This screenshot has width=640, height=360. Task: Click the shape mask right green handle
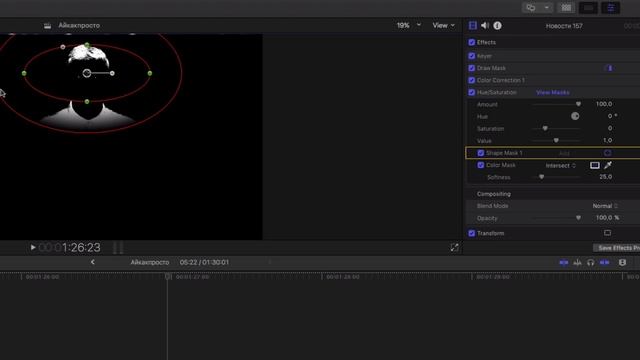click(150, 73)
